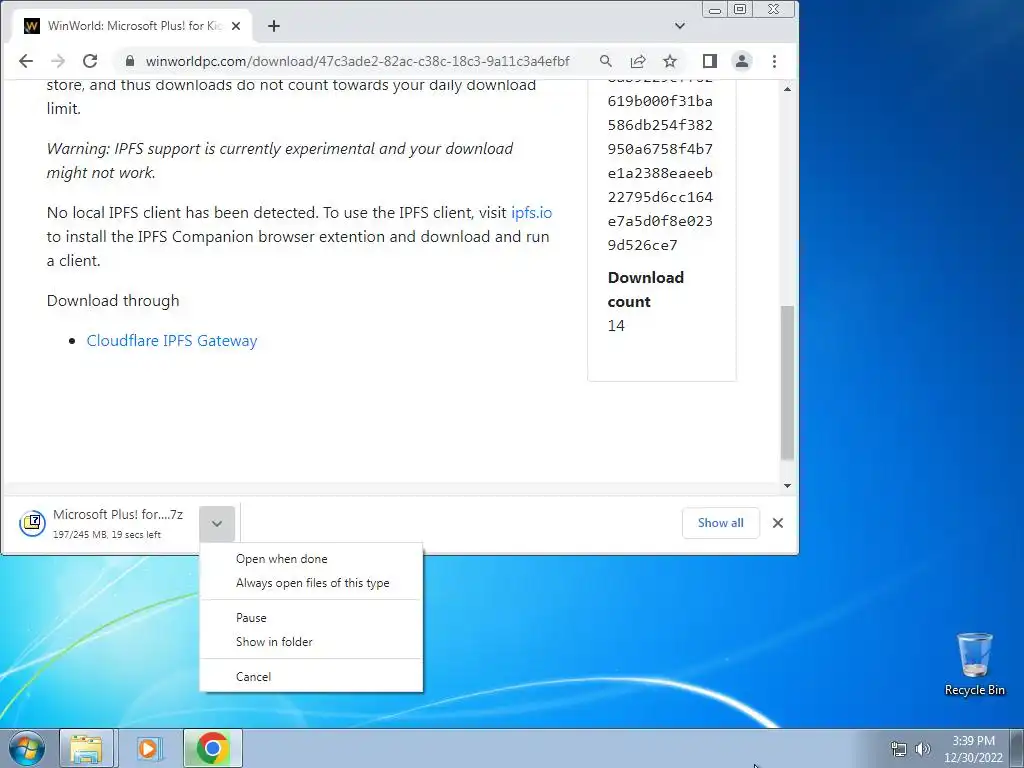Open Chrome side panel
The image size is (1024, 768).
tap(710, 61)
